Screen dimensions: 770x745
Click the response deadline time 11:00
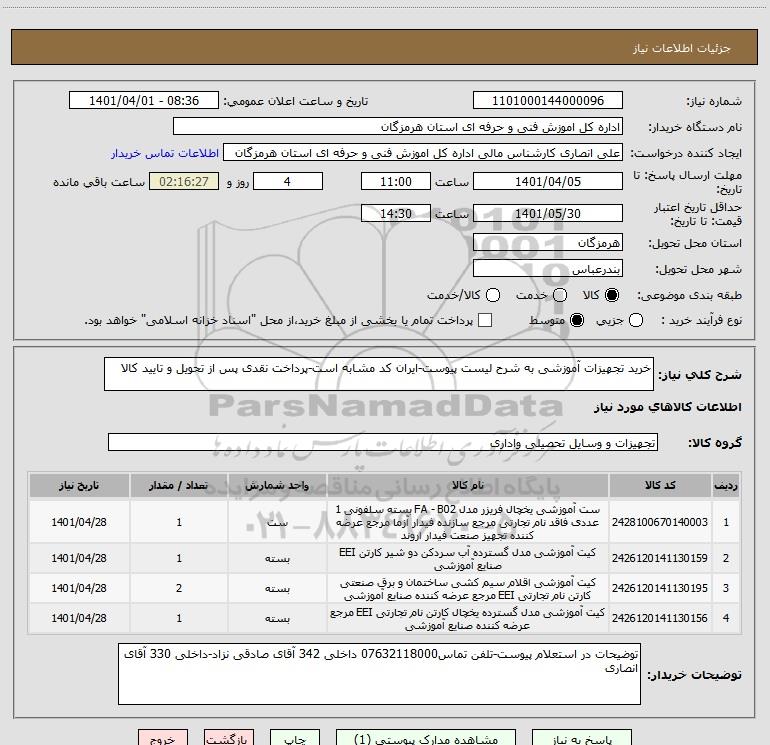(x=396, y=181)
